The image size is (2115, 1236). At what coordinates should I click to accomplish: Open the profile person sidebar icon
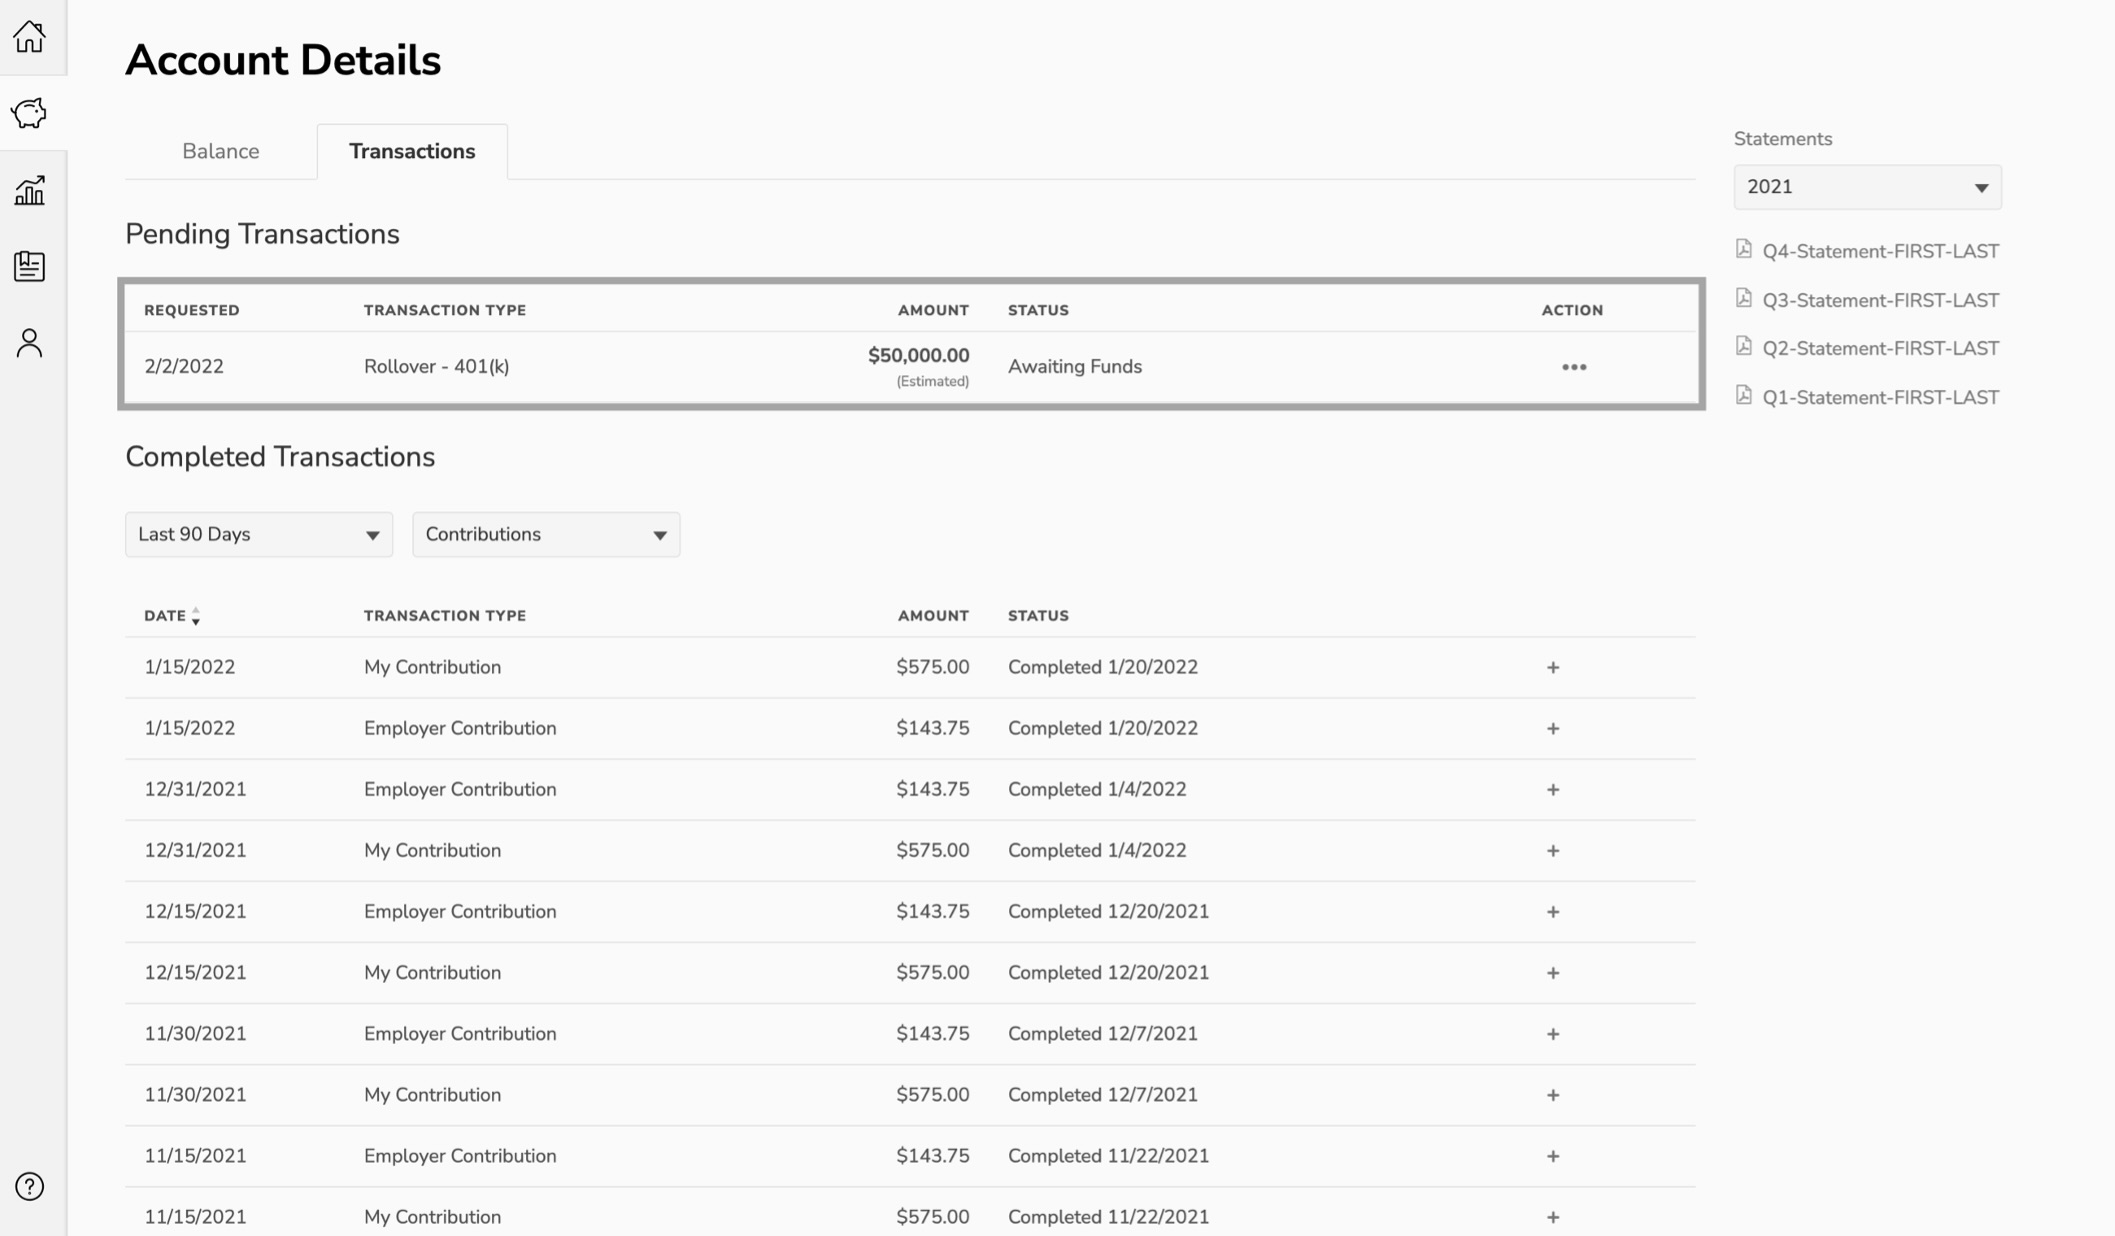(30, 343)
